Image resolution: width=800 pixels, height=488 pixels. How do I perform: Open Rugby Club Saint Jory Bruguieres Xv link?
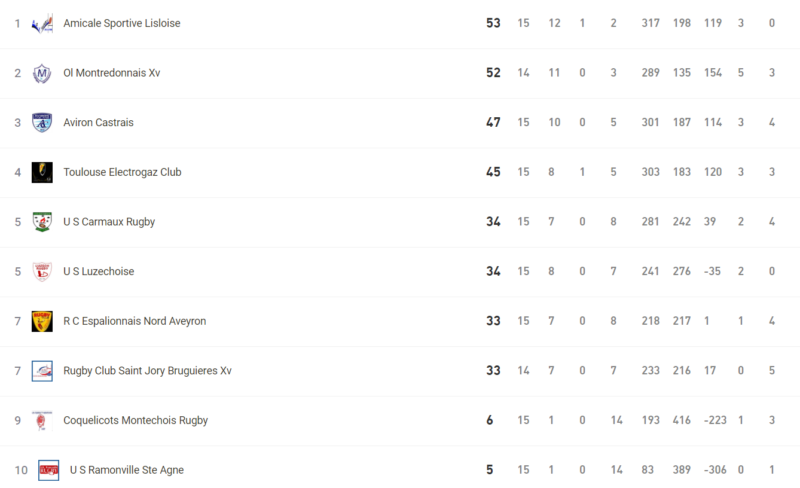pyautogui.click(x=147, y=371)
